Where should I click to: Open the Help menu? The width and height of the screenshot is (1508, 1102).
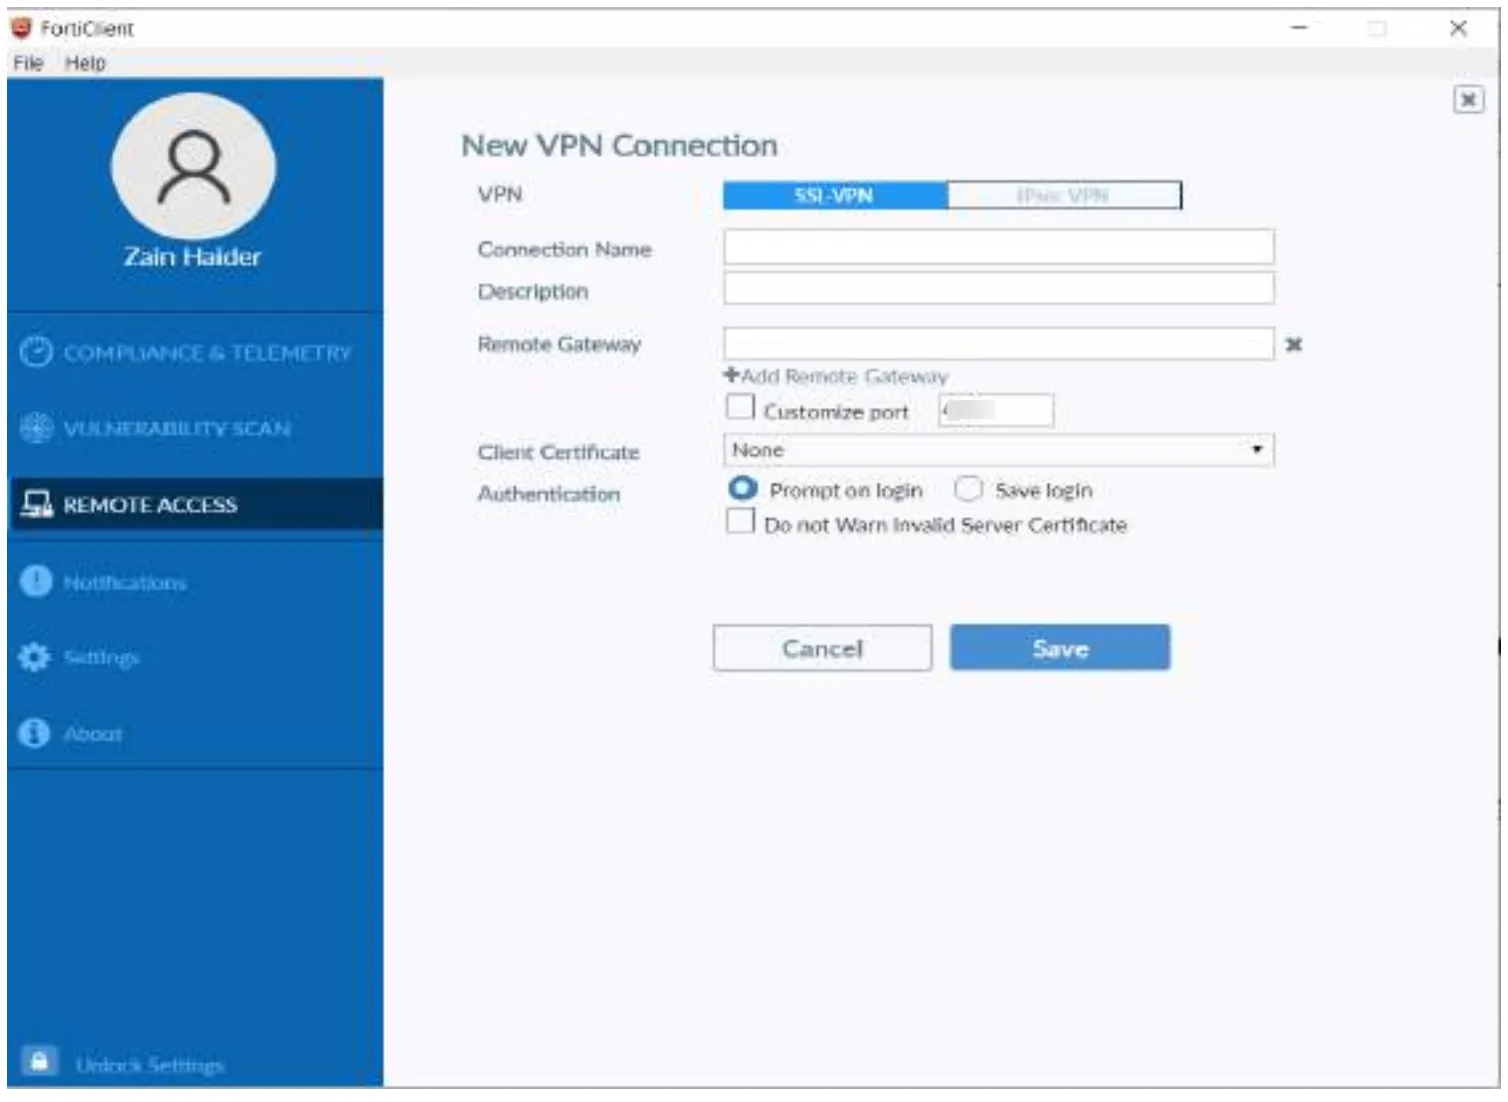tap(85, 63)
